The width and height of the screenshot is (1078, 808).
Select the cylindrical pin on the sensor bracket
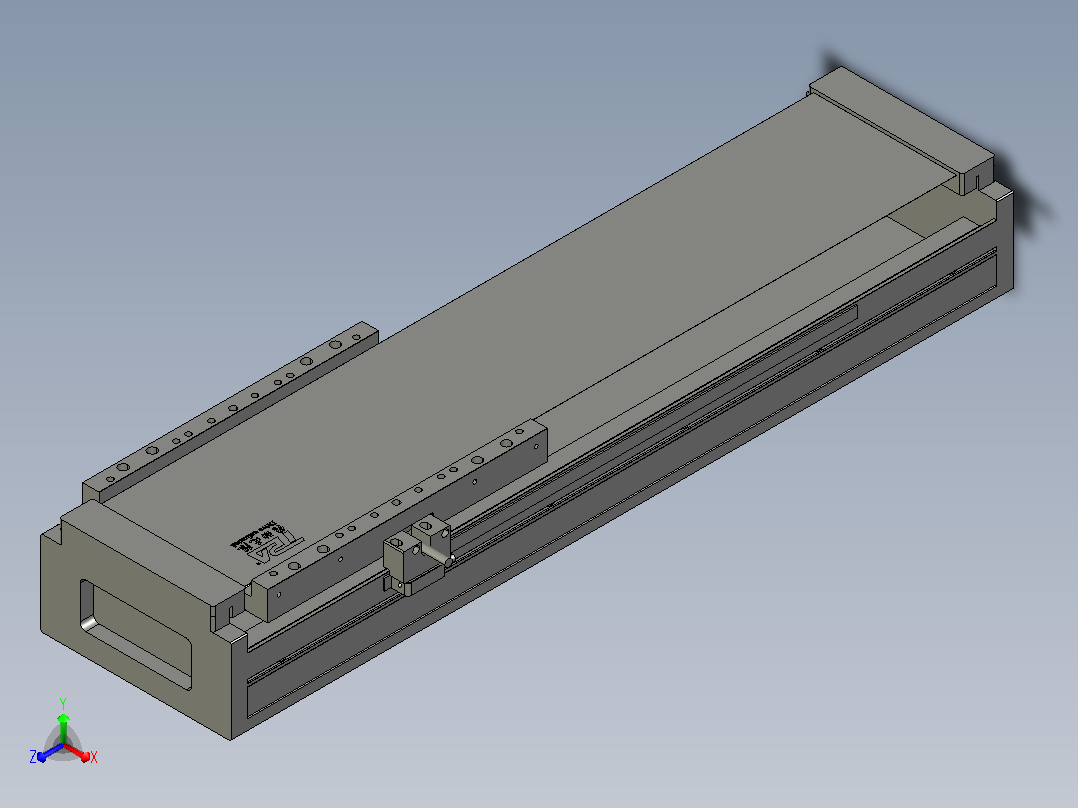(x=436, y=554)
